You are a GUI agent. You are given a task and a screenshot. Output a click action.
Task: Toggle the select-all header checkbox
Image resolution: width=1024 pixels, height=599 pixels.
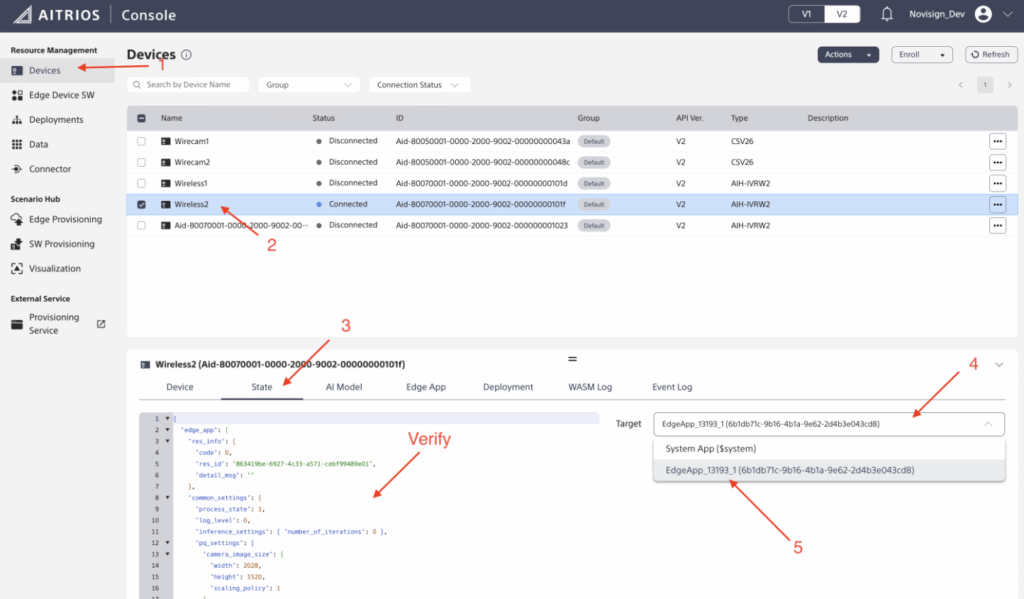point(141,118)
